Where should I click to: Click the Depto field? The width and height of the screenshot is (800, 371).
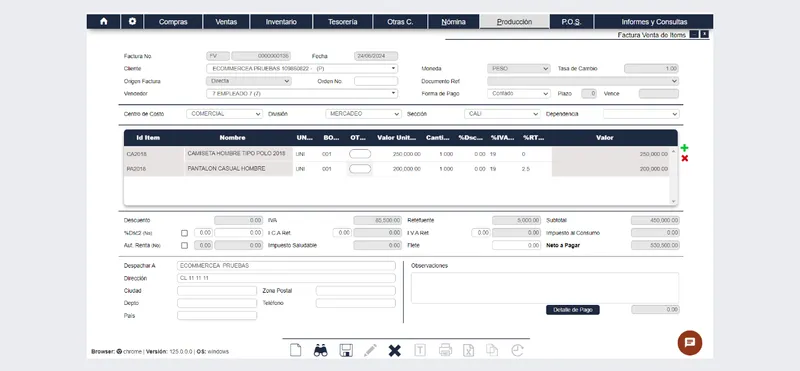[x=217, y=303]
